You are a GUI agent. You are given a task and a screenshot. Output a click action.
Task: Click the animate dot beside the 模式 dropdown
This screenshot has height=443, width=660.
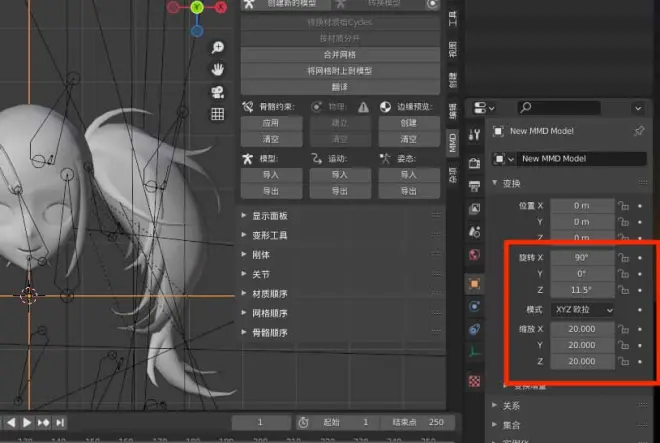coord(640,310)
